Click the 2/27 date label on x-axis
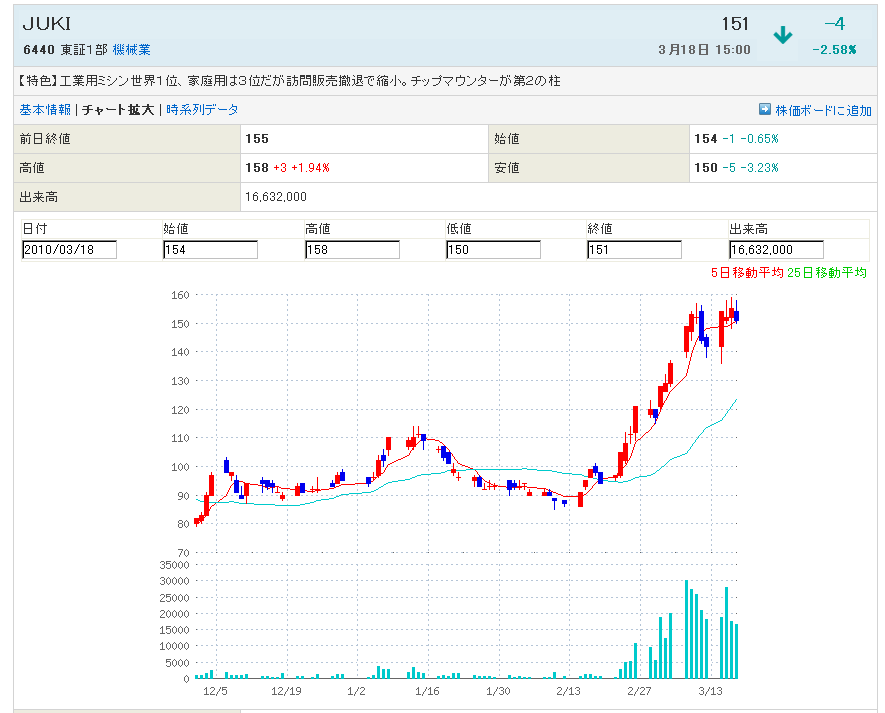Viewport: 885px width, 713px height. point(639,691)
